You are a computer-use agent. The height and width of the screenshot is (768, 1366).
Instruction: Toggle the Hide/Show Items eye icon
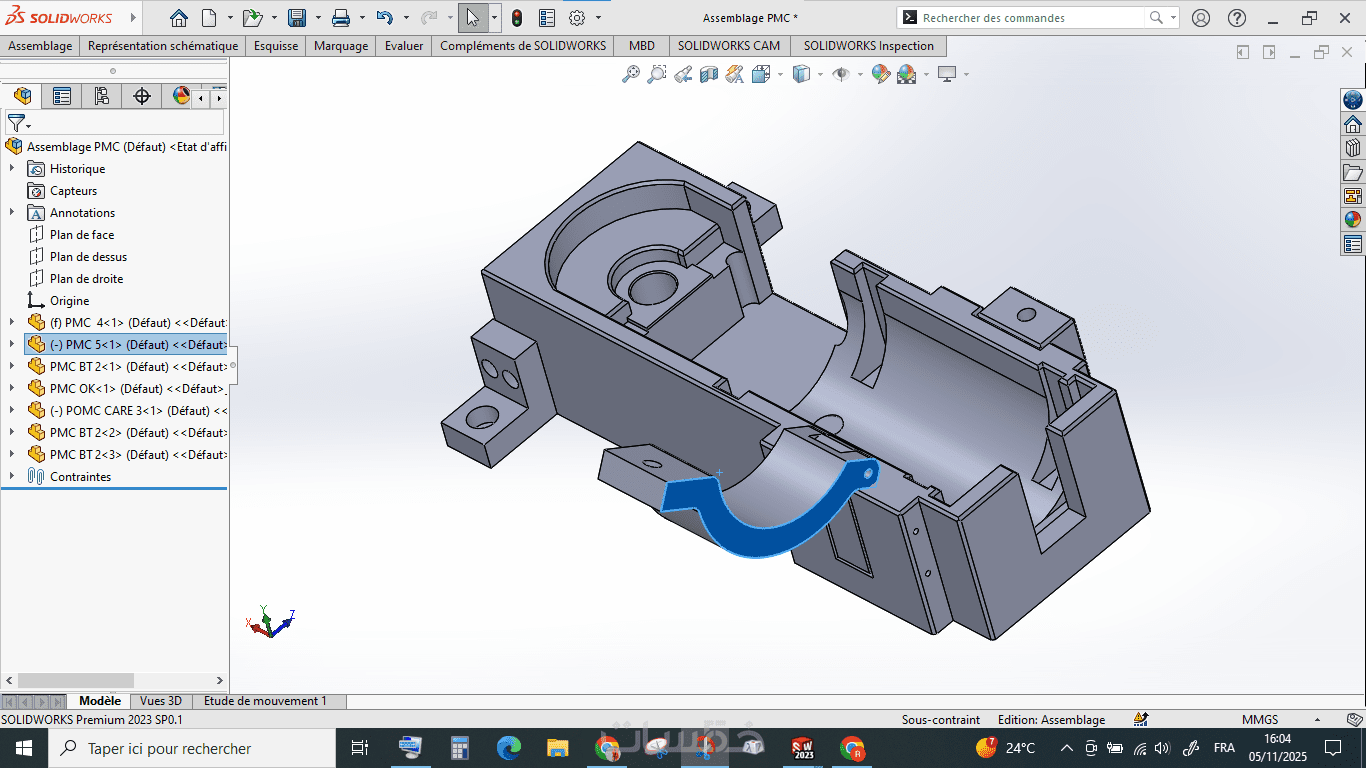pyautogui.click(x=841, y=74)
